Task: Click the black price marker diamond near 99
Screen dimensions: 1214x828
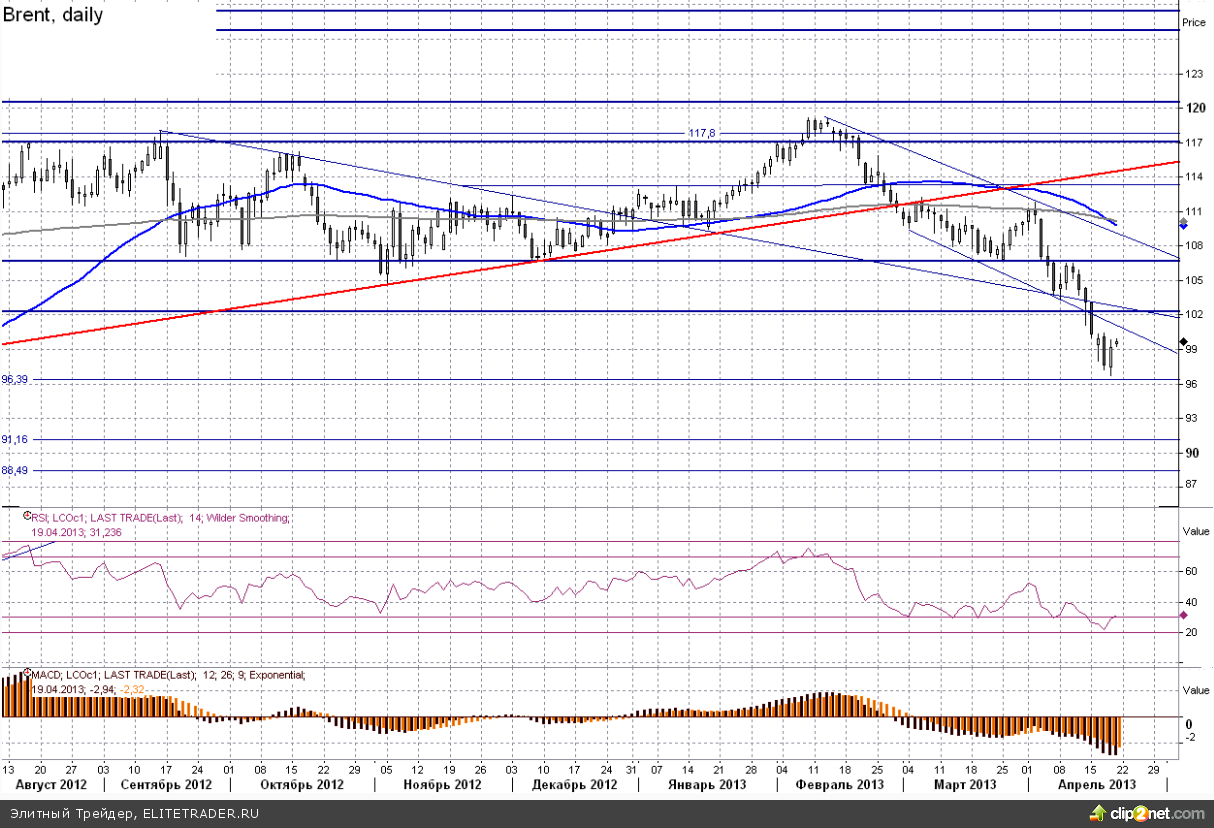Action: point(1183,343)
